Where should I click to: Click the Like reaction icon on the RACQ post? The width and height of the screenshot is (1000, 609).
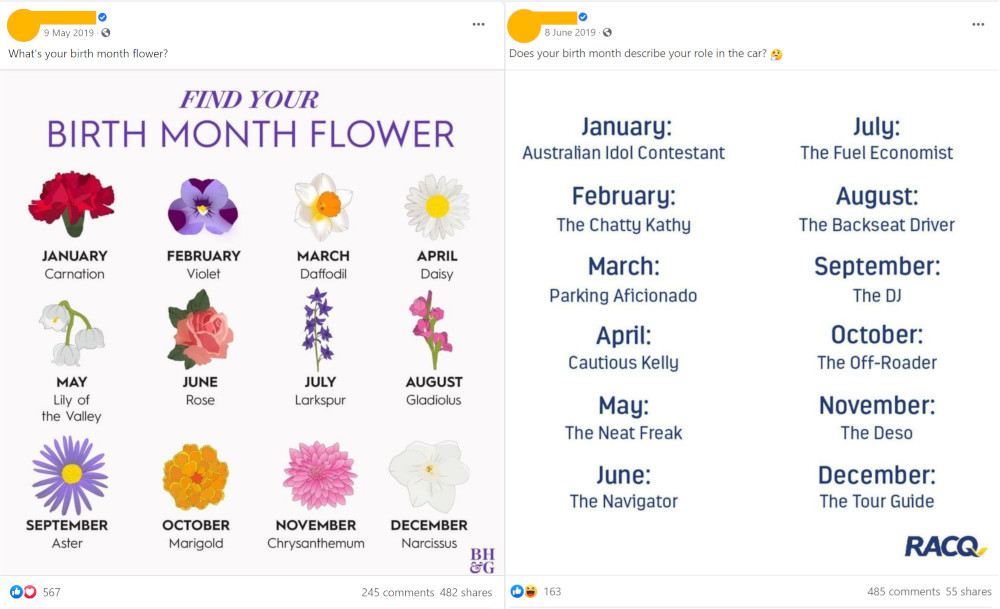pos(517,592)
